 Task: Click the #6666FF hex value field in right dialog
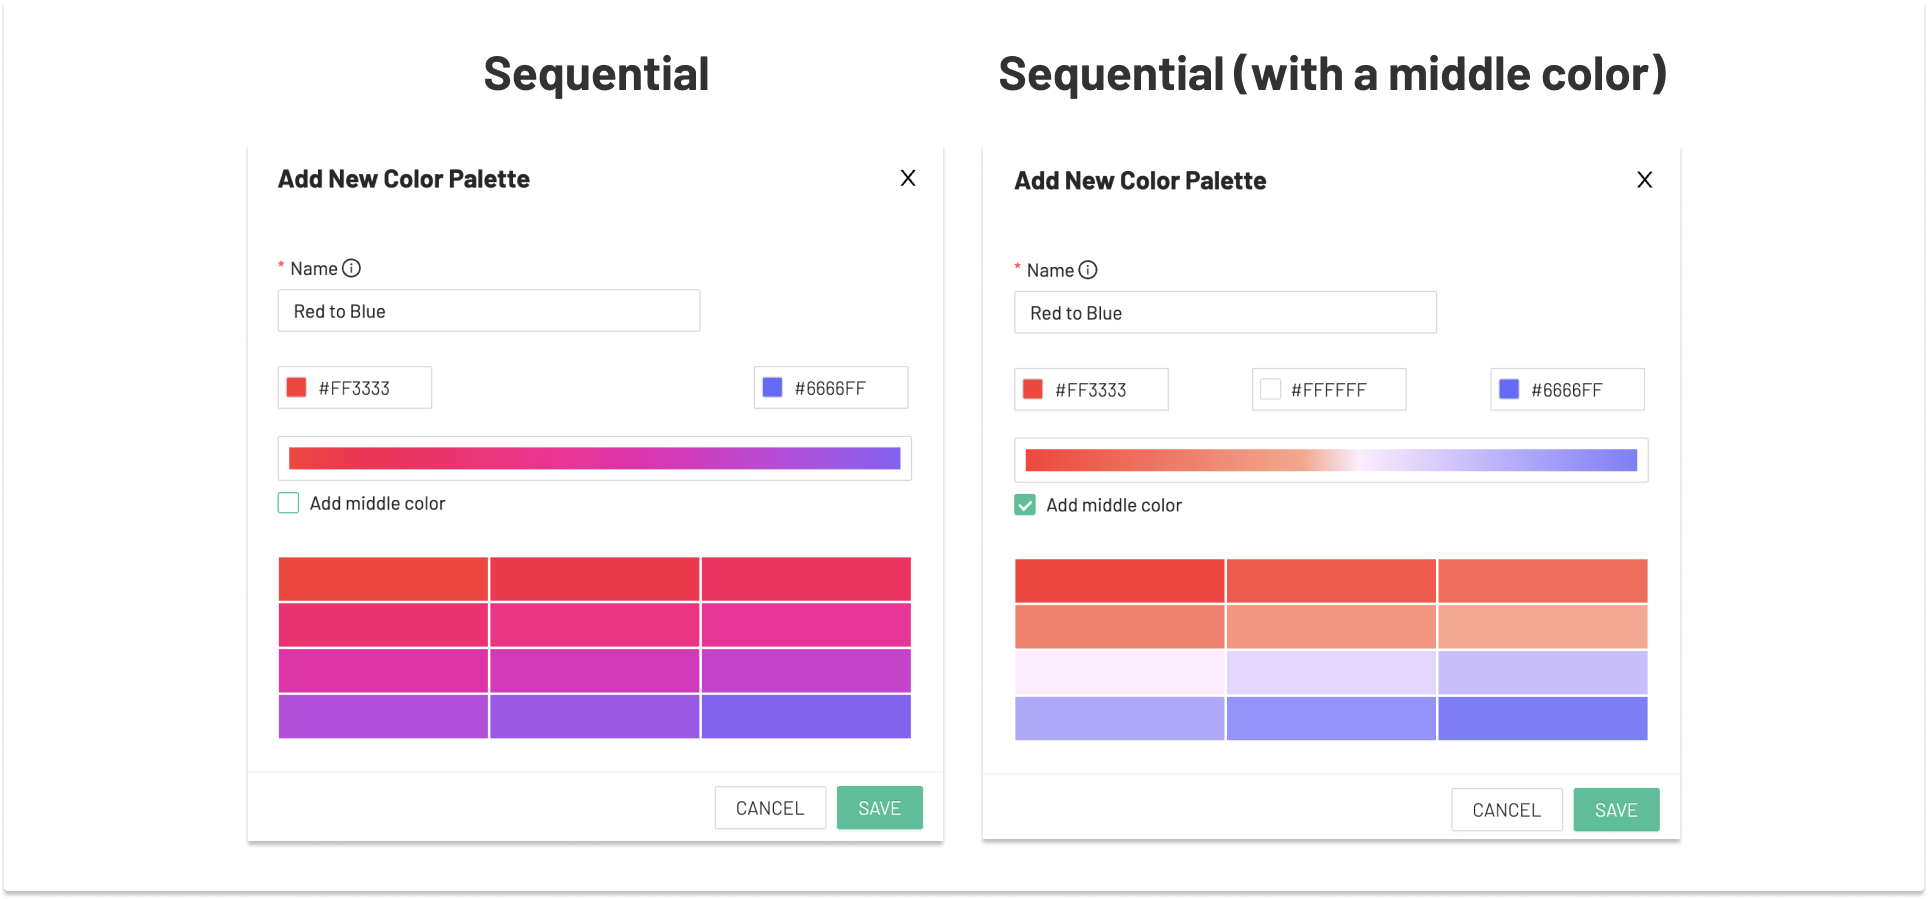1567,389
